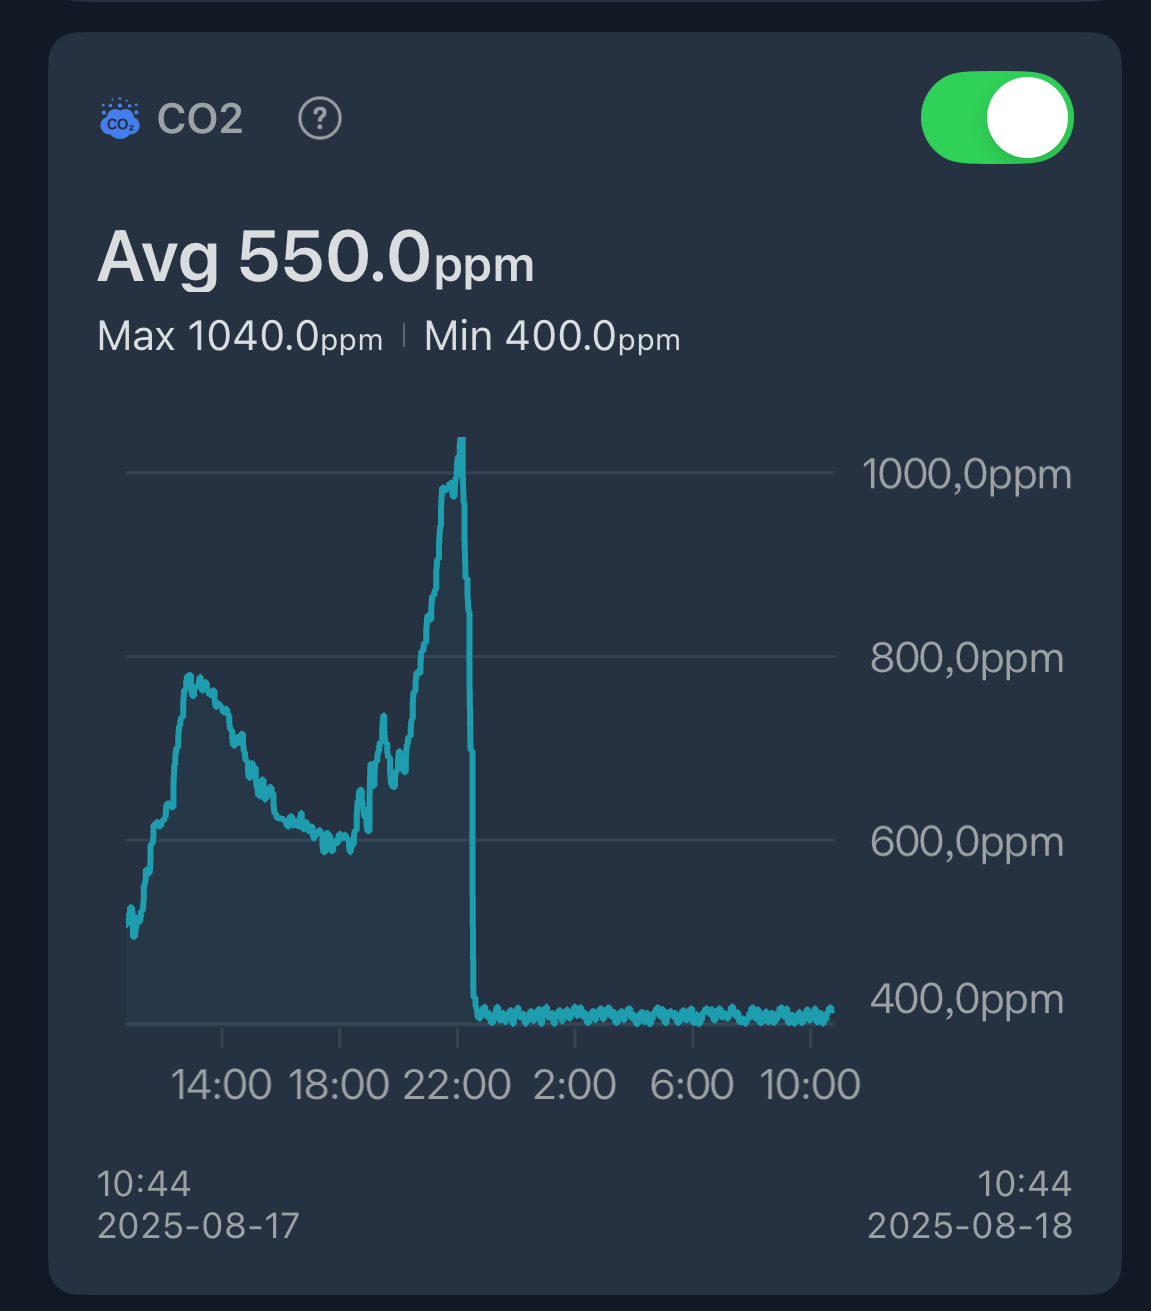This screenshot has height=1311, width=1151.
Task: Tap the 10:00 time axis label
Action: (x=810, y=1085)
